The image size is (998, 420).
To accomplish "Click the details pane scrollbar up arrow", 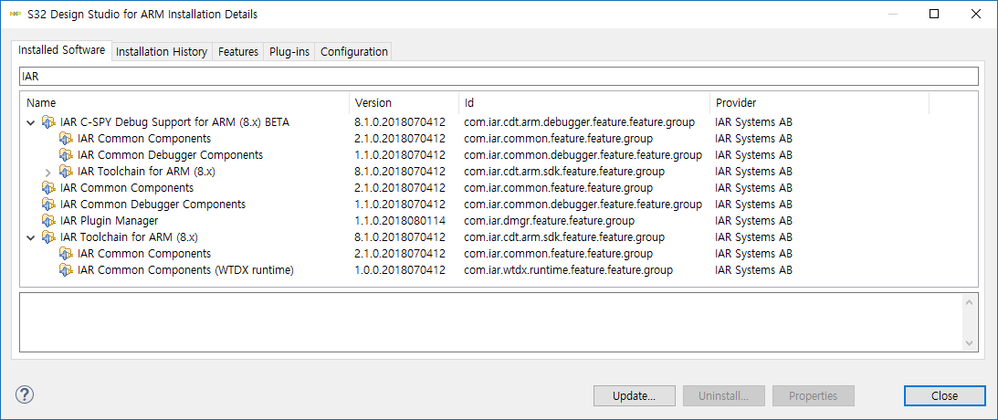I will 969,302.
